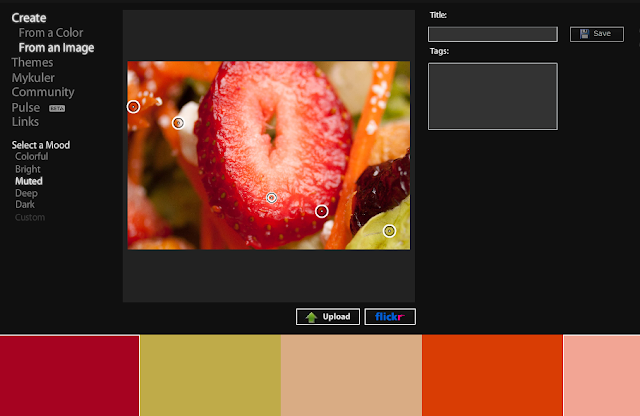Select the light salmon pink swatch
640x416 pixels.
click(x=602, y=376)
